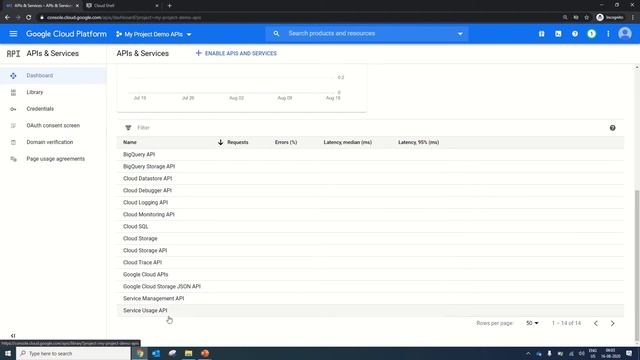Click the page vertical scrollbar
This screenshot has height=360, width=640.
(637, 265)
